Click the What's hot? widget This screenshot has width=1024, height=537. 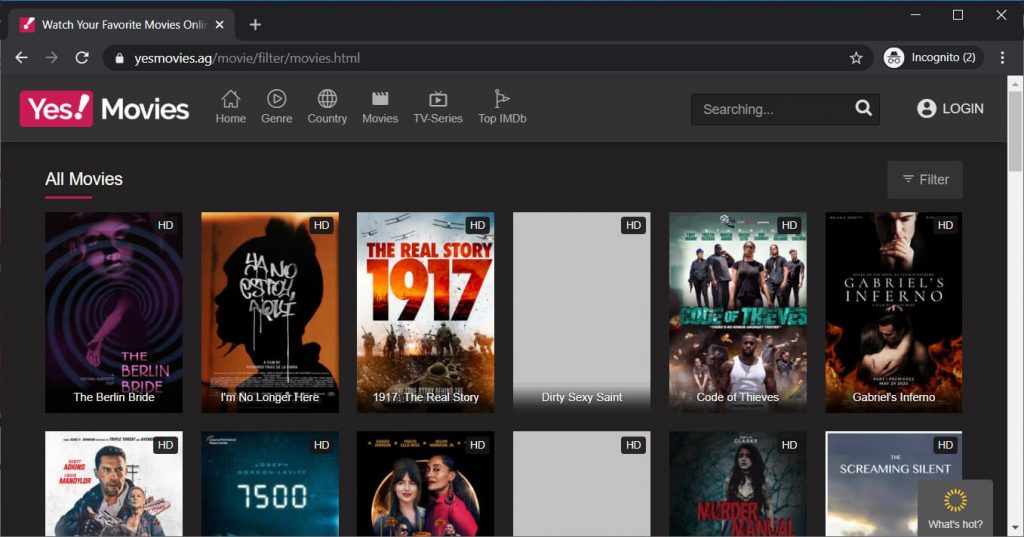click(x=955, y=508)
